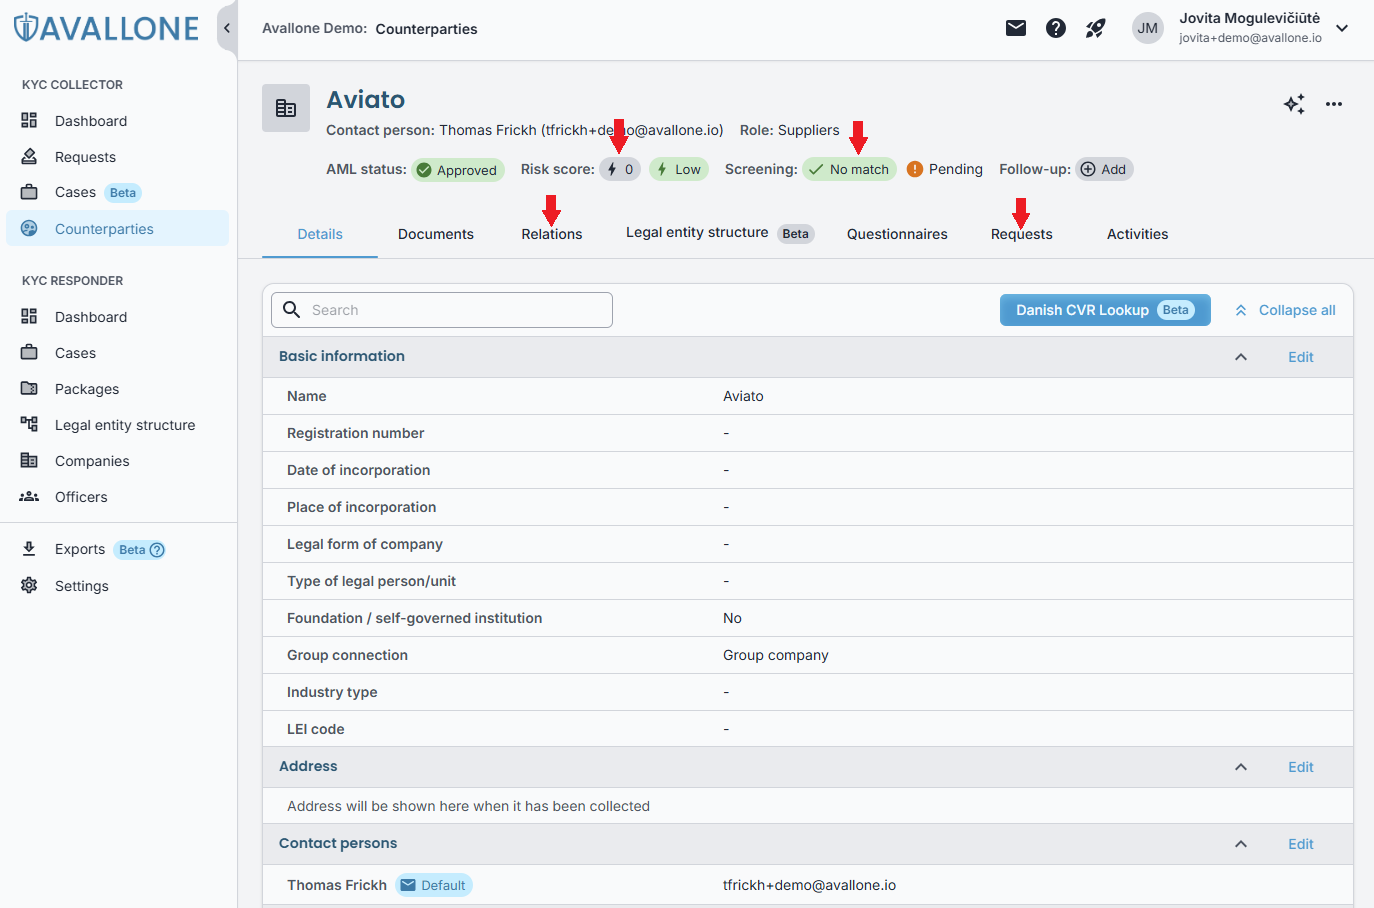Select Counterparties in the sidebar
This screenshot has height=908, width=1374.
point(118,228)
